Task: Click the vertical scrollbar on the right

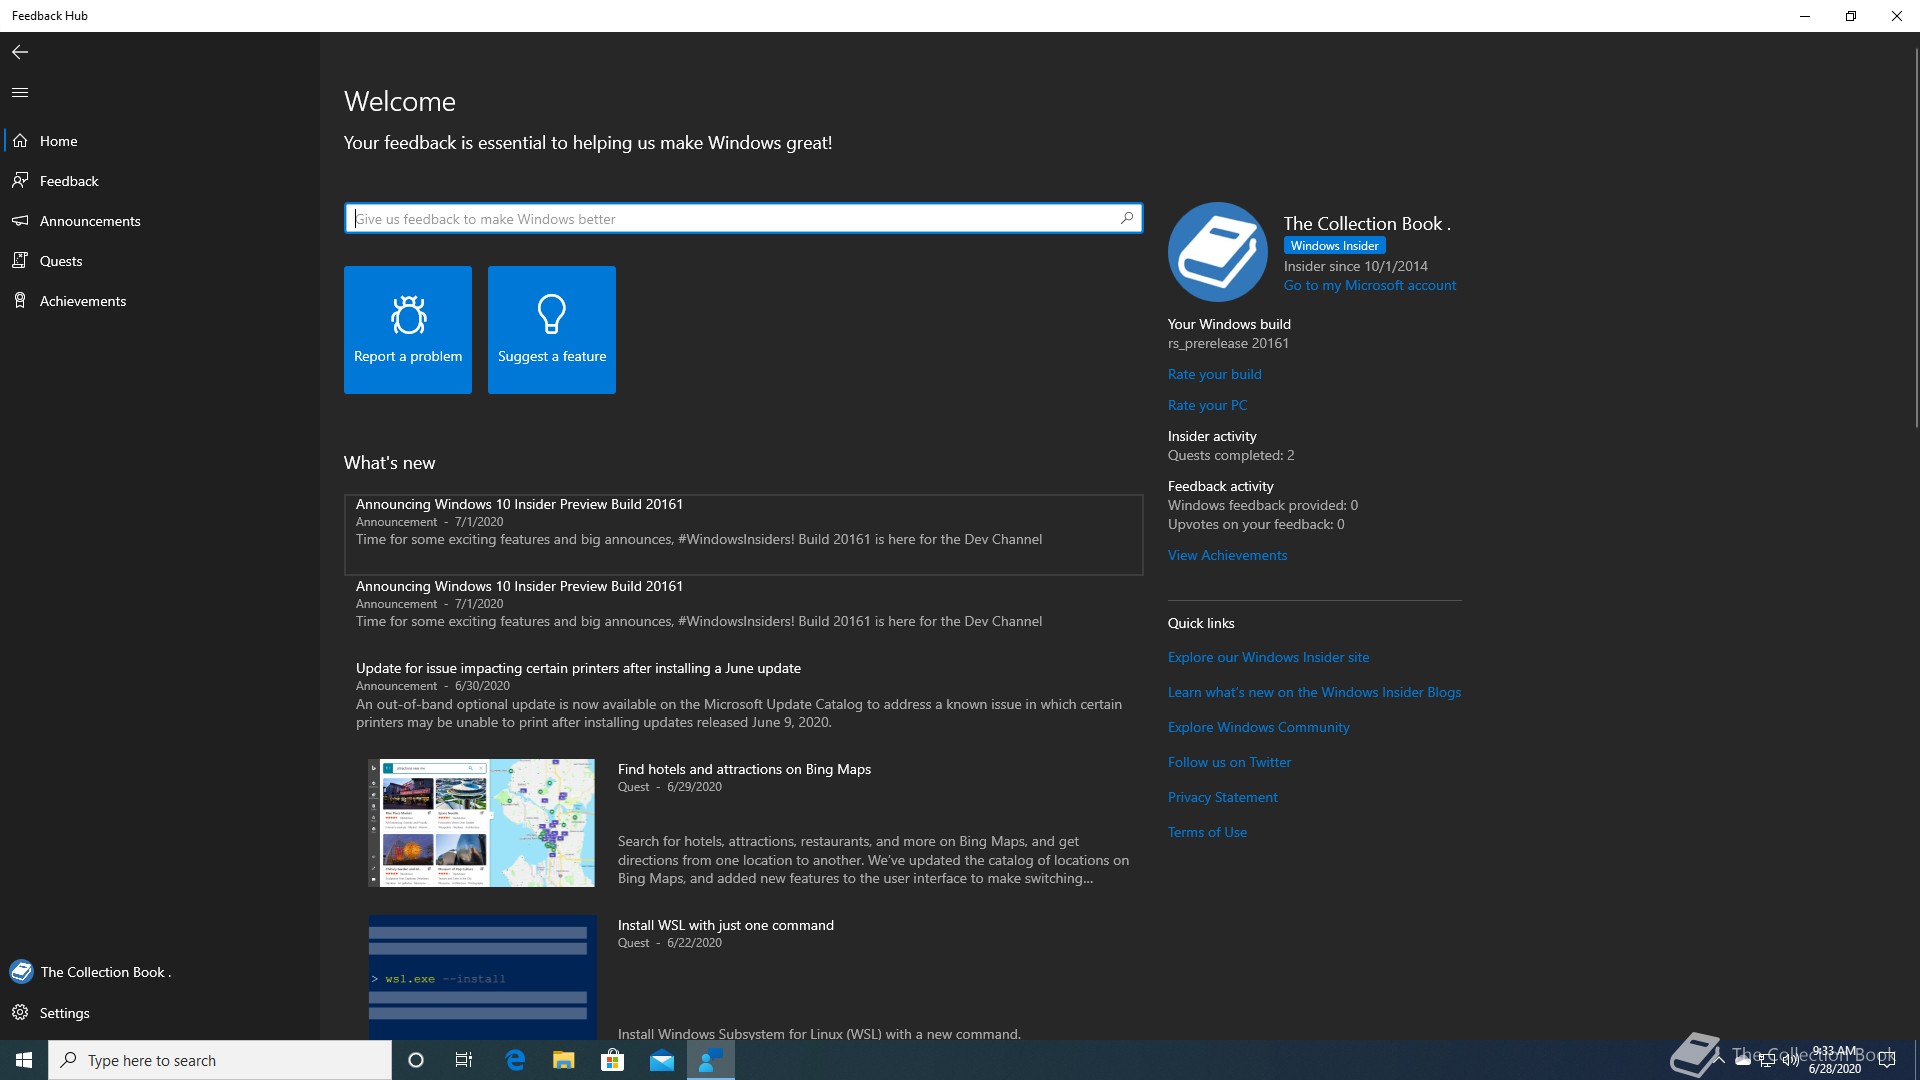Action: pos(1915,240)
